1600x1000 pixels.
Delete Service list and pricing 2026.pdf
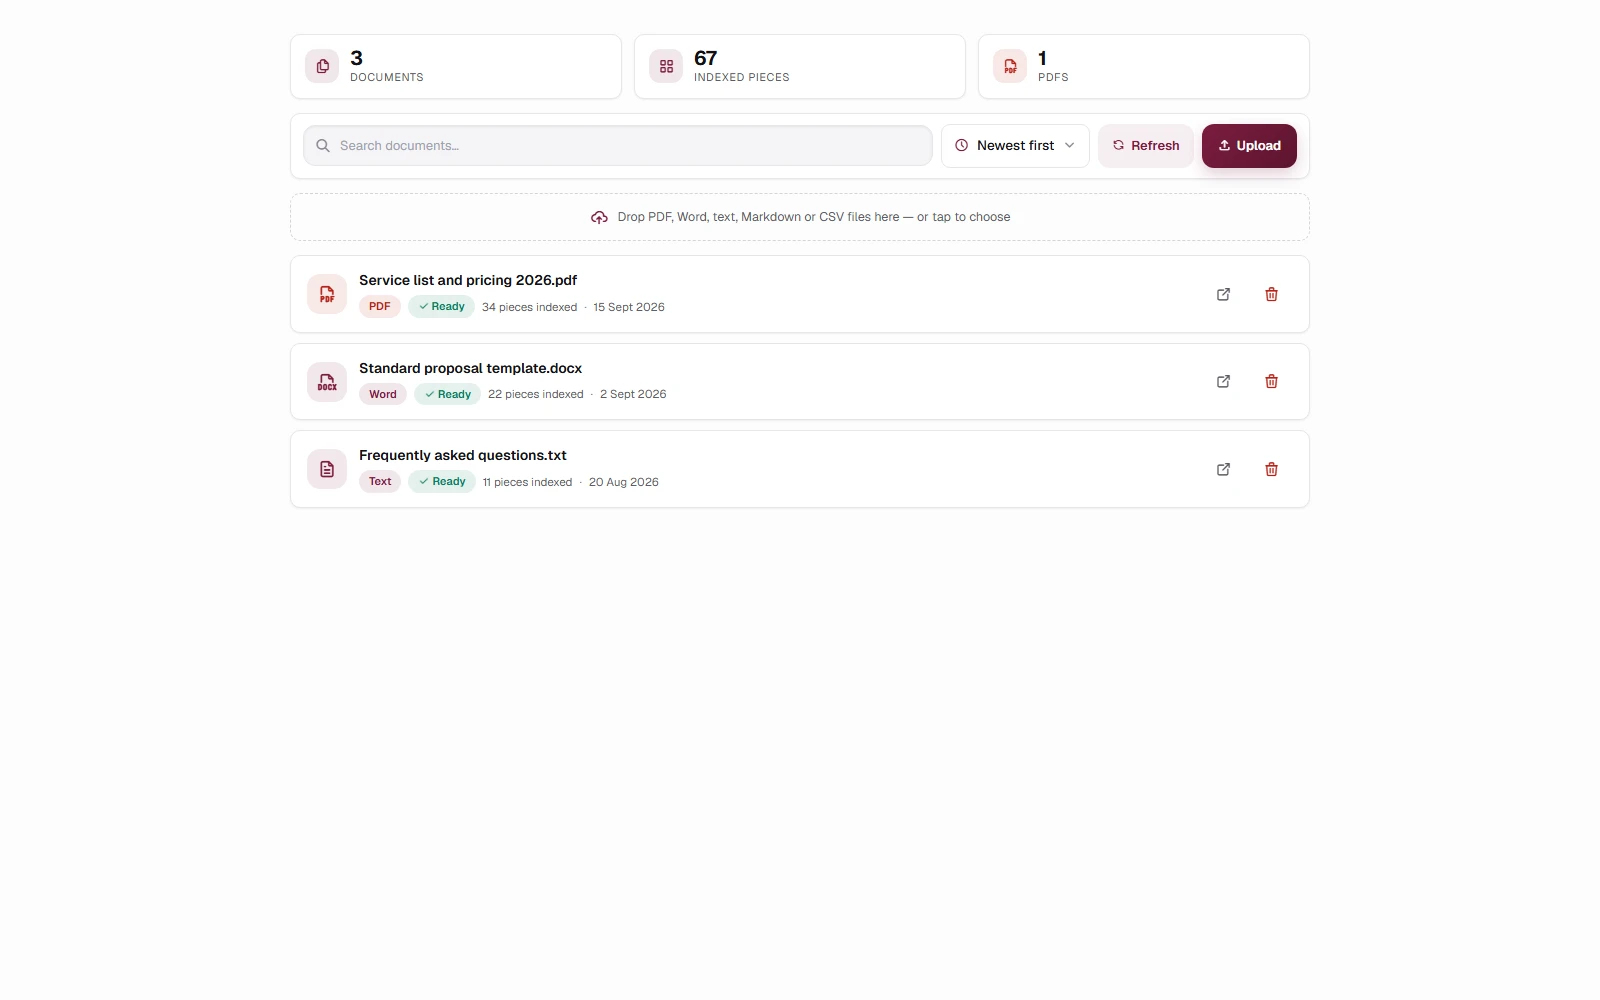1271,294
